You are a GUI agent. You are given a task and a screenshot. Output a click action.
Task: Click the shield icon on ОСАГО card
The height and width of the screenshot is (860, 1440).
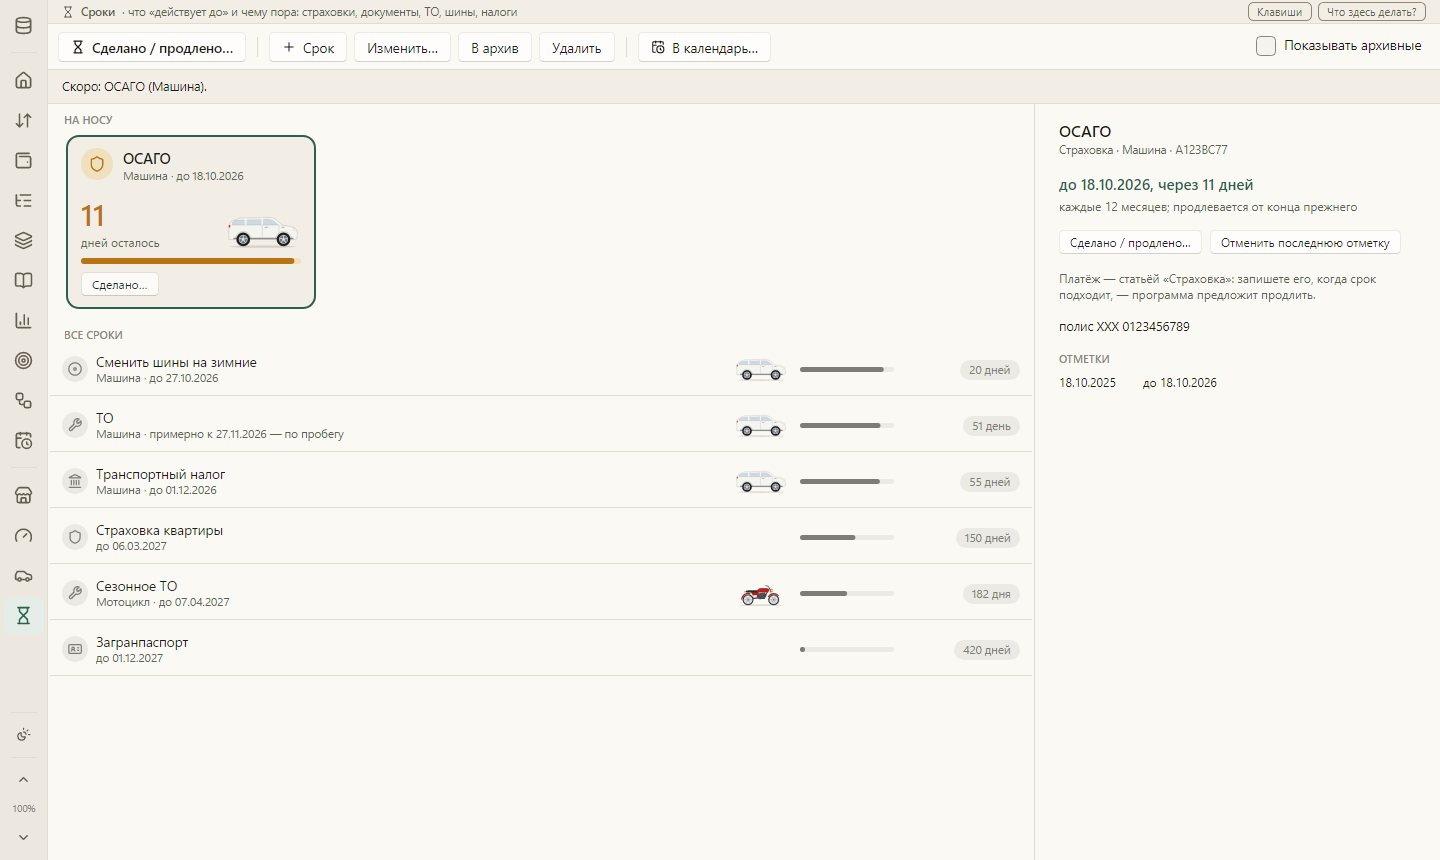[97, 164]
